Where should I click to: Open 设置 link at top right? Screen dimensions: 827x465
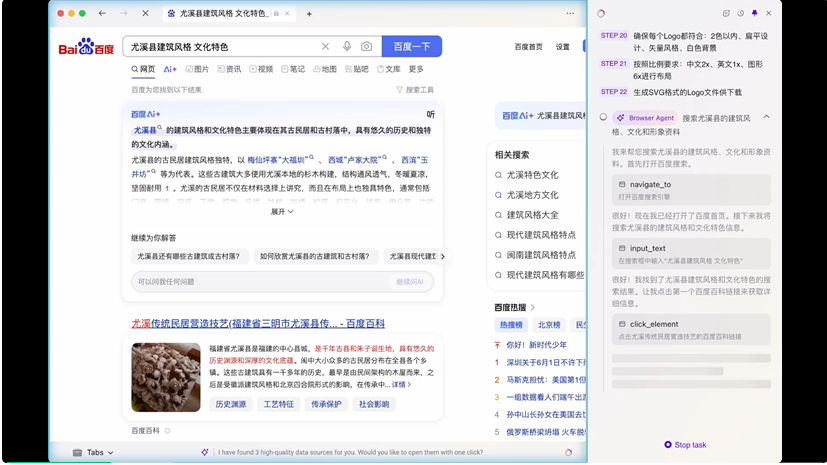[x=563, y=46]
